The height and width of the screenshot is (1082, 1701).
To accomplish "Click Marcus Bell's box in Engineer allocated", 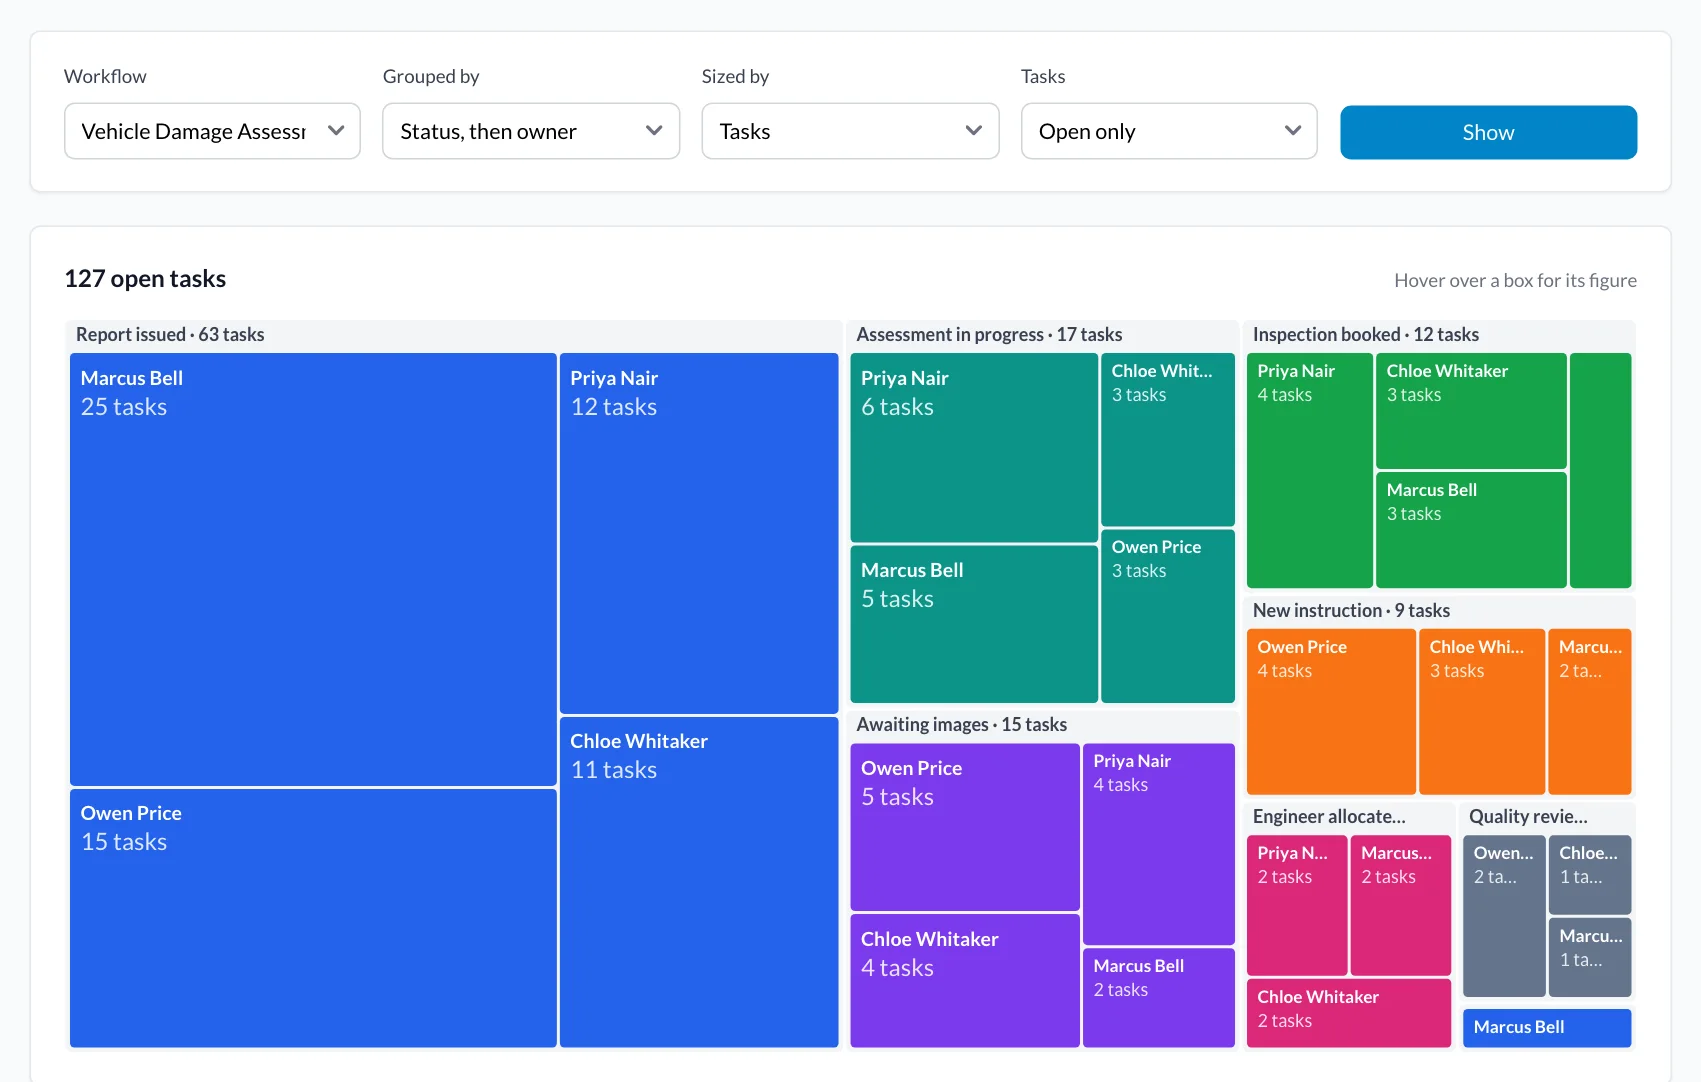I will tap(1401, 905).
